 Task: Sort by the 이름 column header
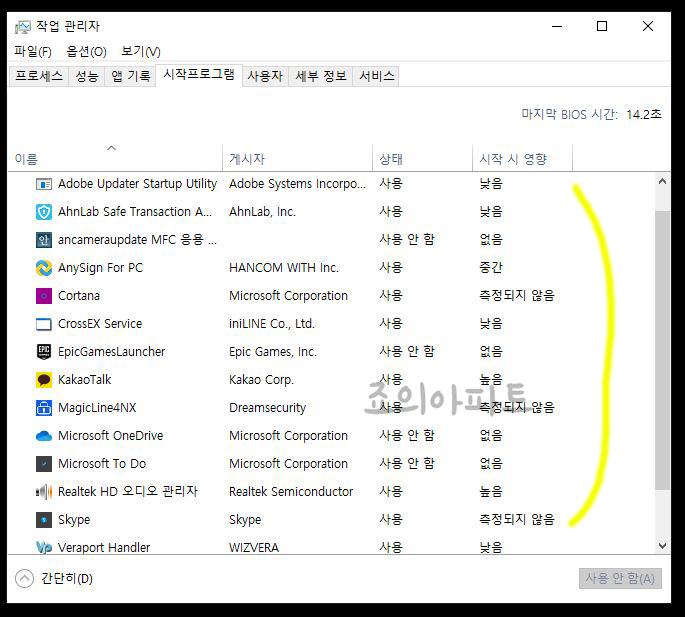pyautogui.click(x=115, y=159)
